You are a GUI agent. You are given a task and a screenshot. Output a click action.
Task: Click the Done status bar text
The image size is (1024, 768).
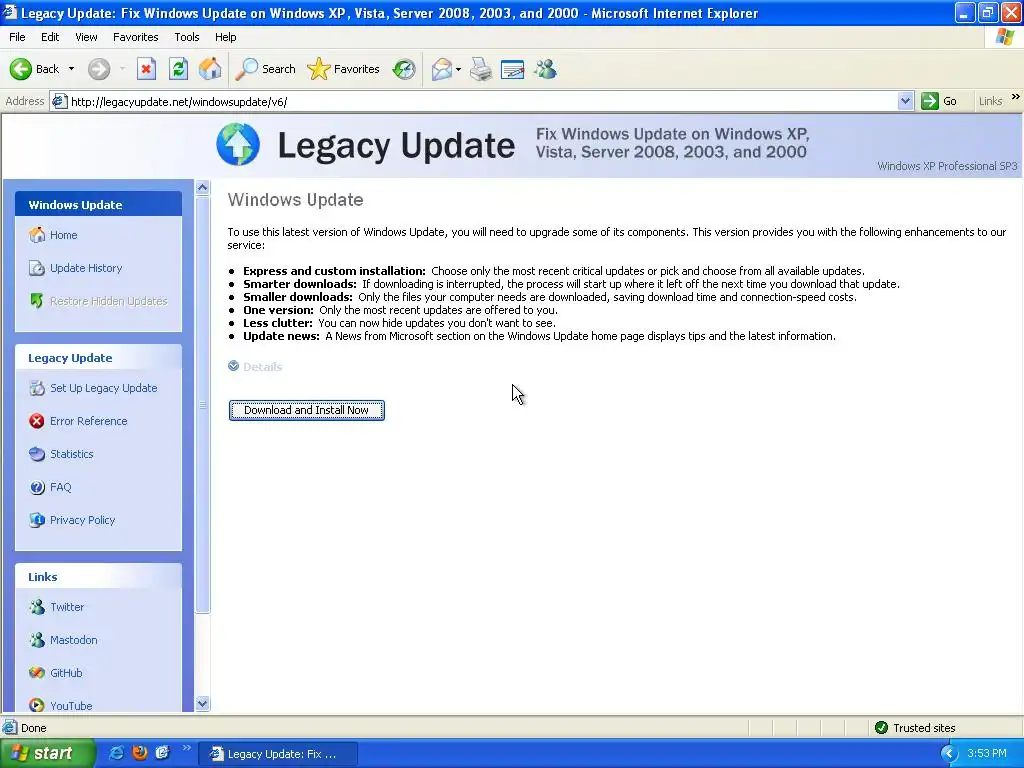[34, 728]
